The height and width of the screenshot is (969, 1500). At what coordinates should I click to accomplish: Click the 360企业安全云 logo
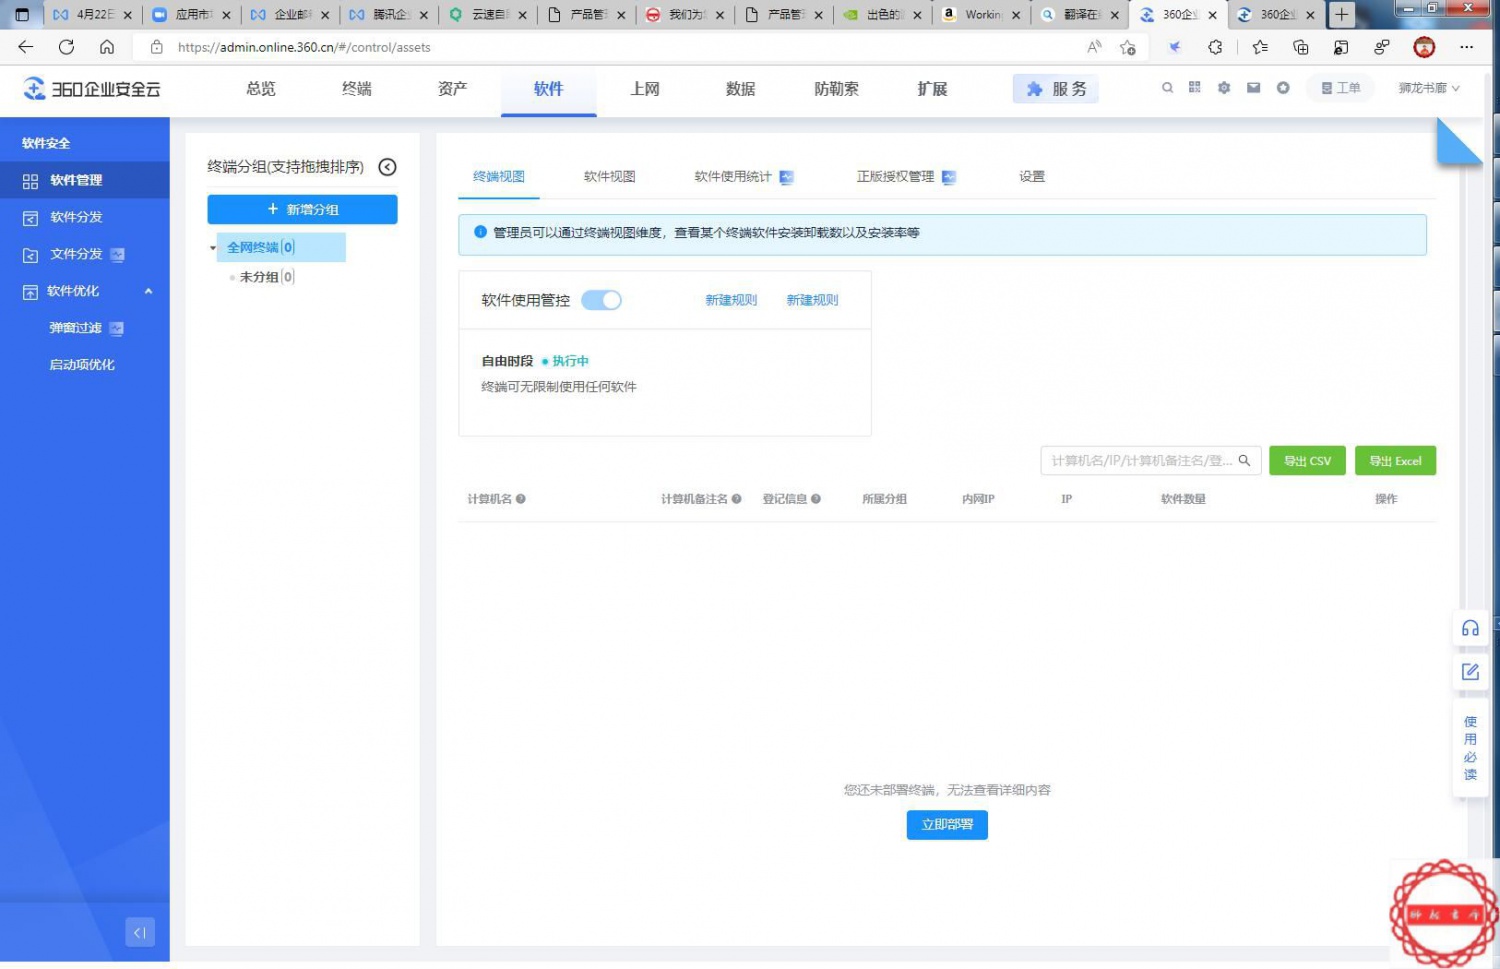tap(92, 89)
